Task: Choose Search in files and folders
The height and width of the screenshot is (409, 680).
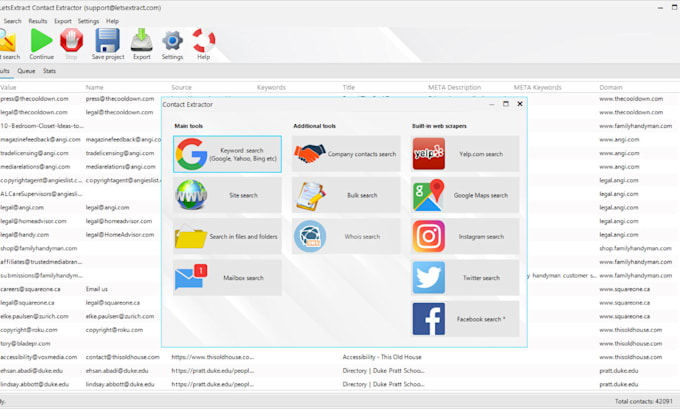Action: (x=227, y=236)
